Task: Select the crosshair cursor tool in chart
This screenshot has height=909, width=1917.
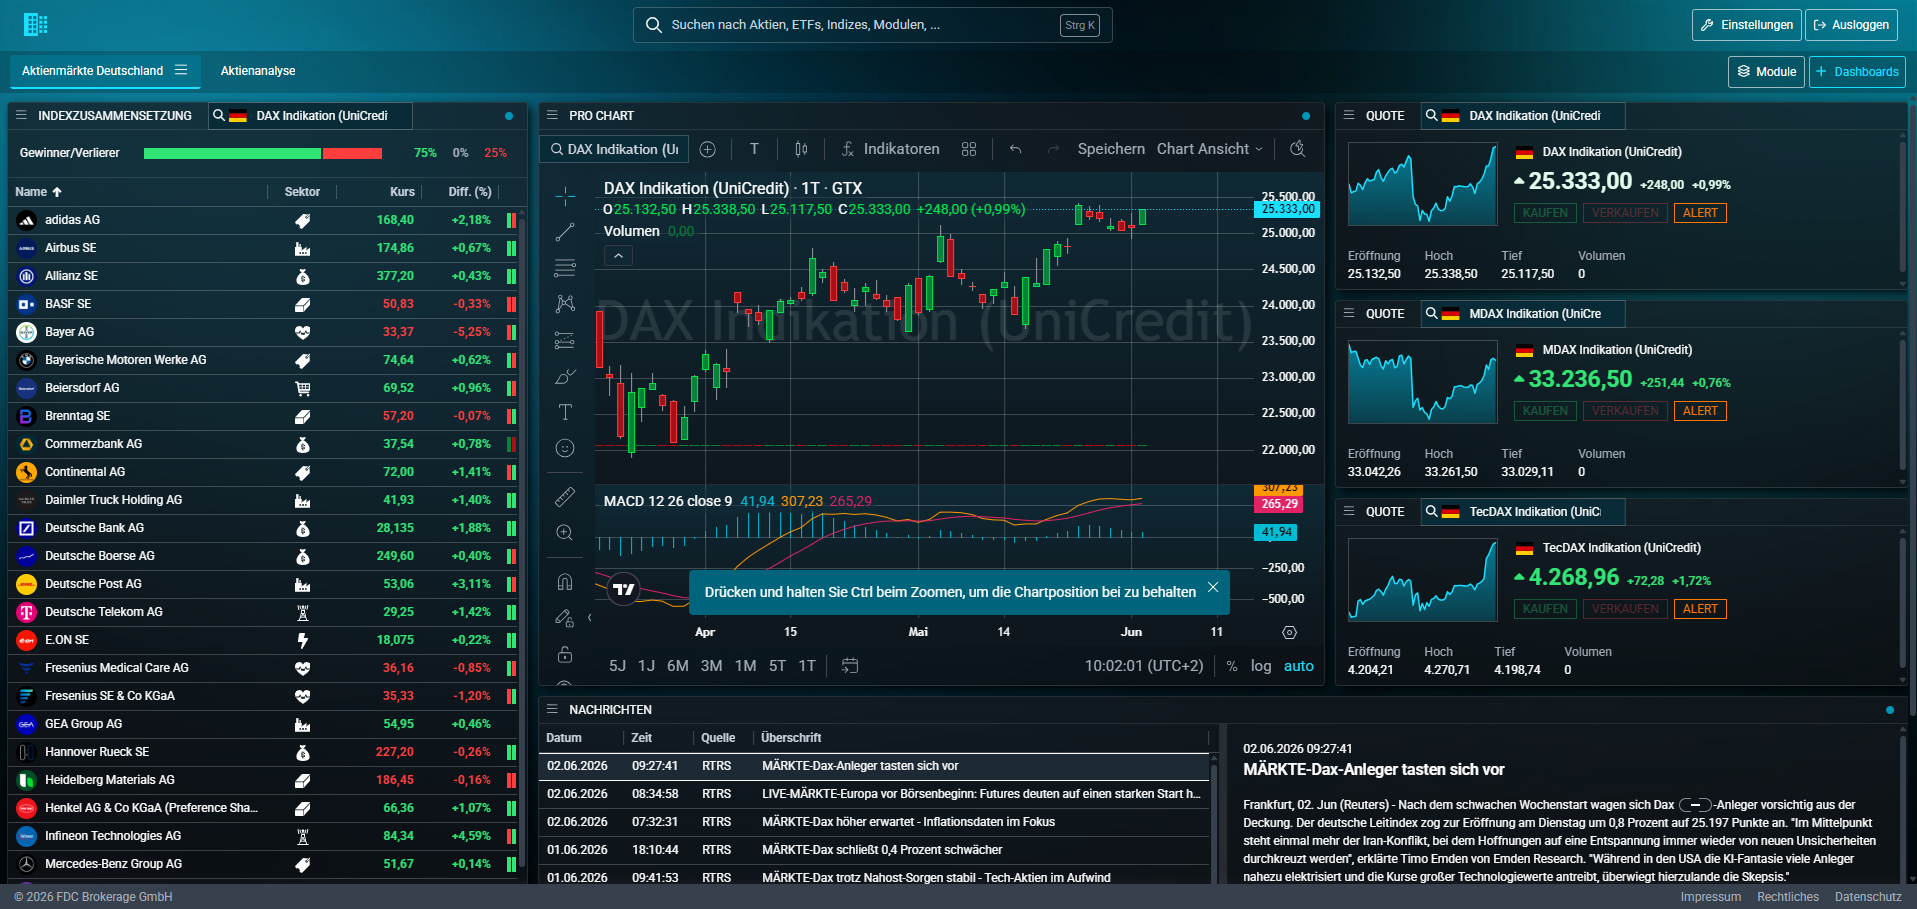Action: 565,195
